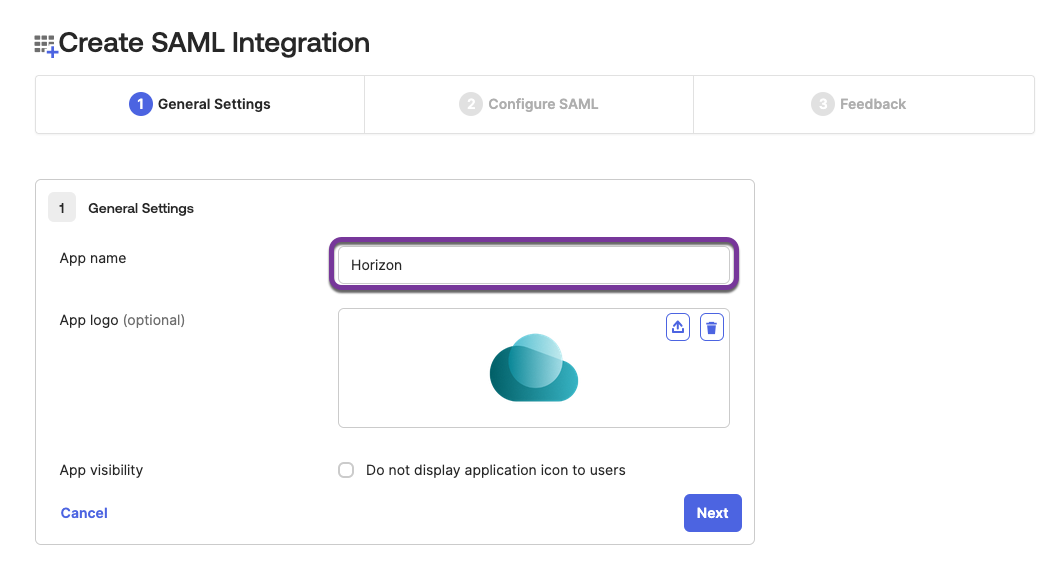This screenshot has height=577, width=1062.
Task: Click the 'App visibility' label
Action: pos(101,470)
